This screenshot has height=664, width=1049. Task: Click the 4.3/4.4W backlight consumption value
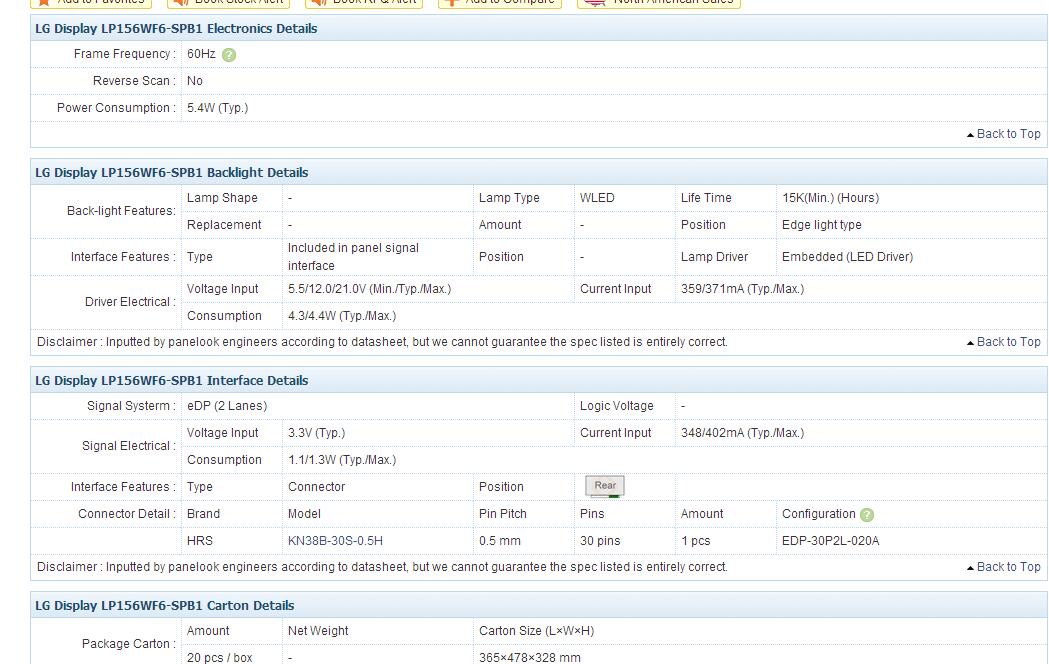click(342, 316)
